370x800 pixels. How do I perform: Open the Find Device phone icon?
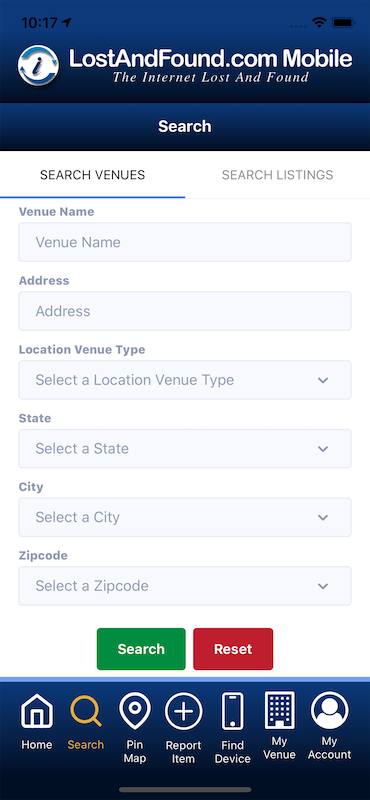click(233, 711)
